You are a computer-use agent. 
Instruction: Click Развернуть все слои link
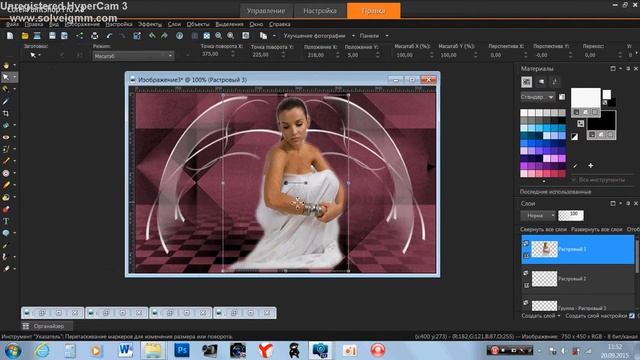[x=596, y=230]
